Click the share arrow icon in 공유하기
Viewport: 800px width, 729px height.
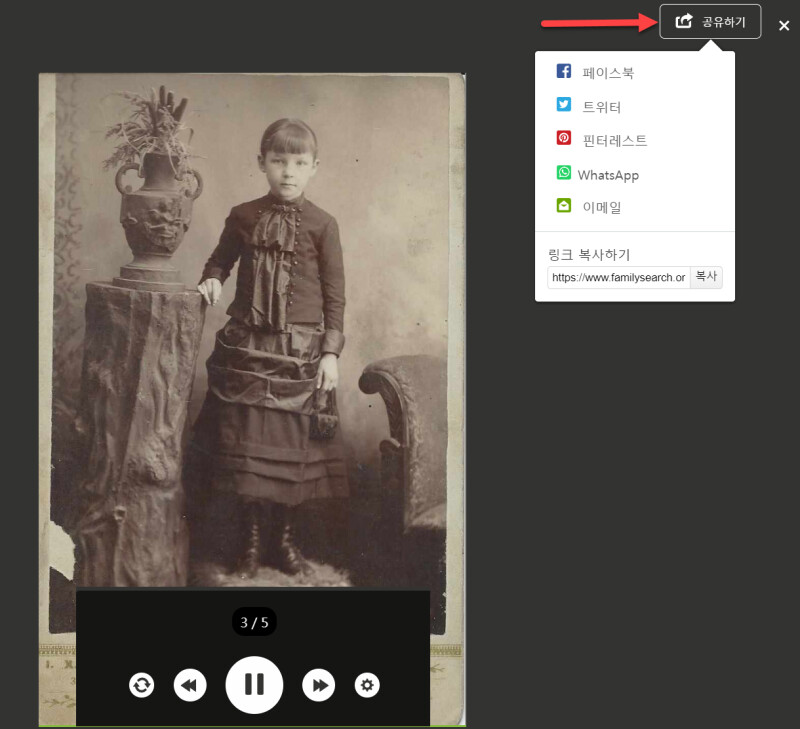[x=684, y=21]
